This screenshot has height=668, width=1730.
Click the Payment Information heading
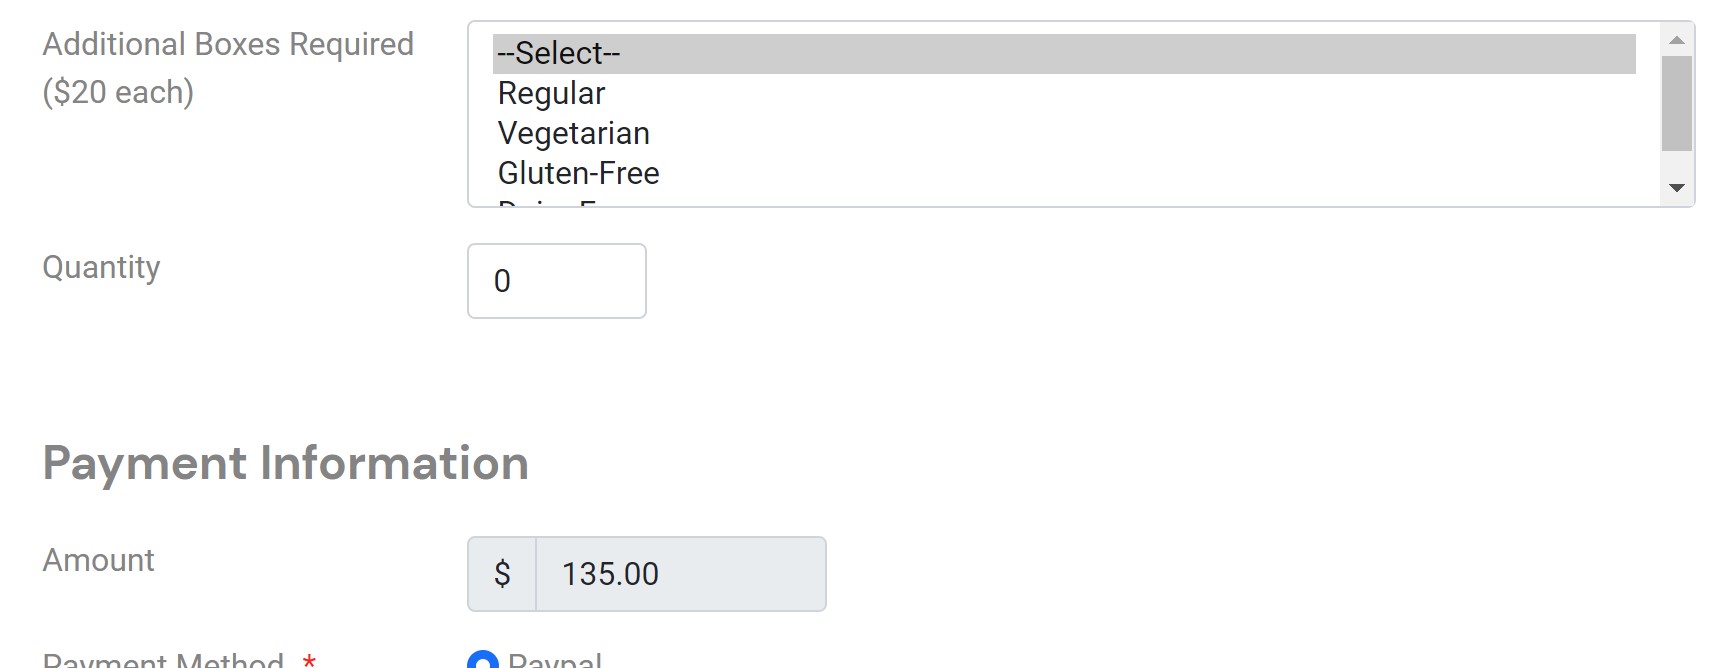(285, 463)
